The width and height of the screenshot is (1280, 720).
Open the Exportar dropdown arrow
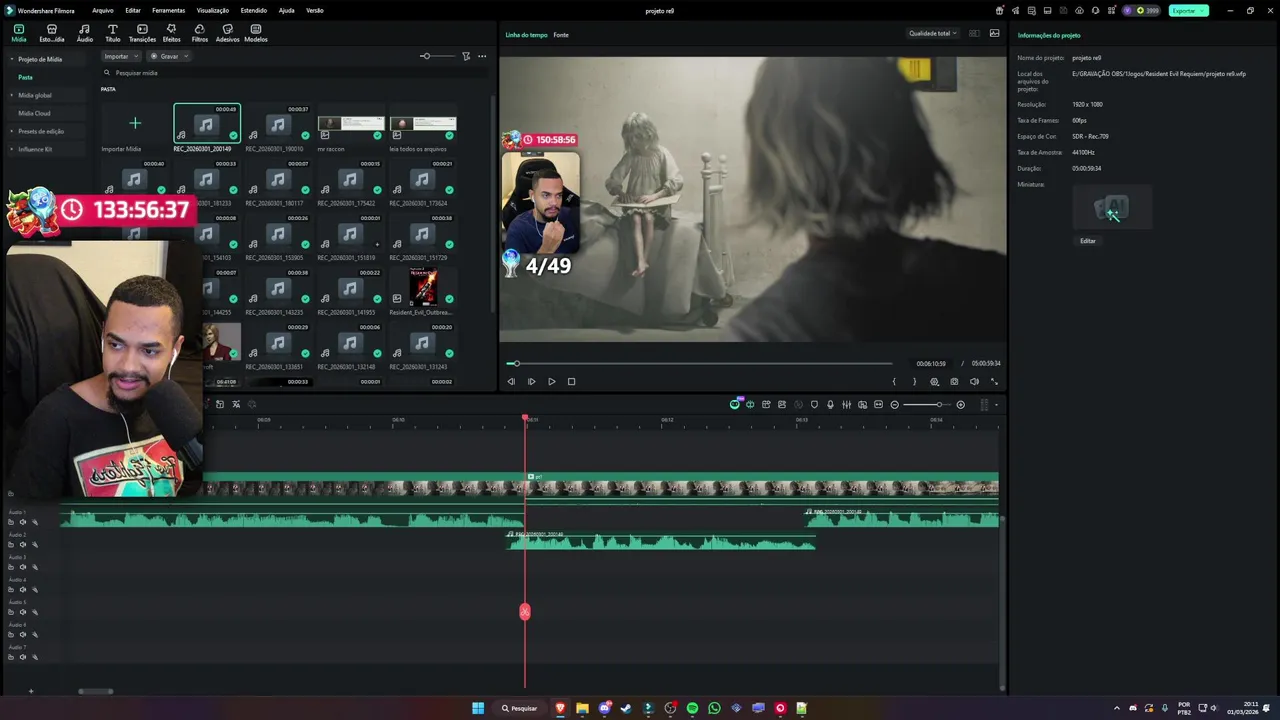point(1203,11)
